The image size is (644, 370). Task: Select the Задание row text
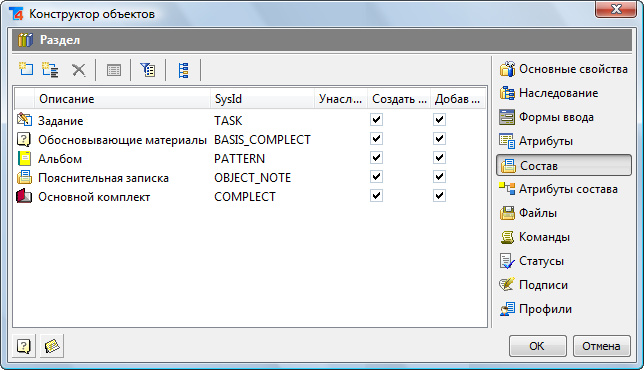pos(61,121)
